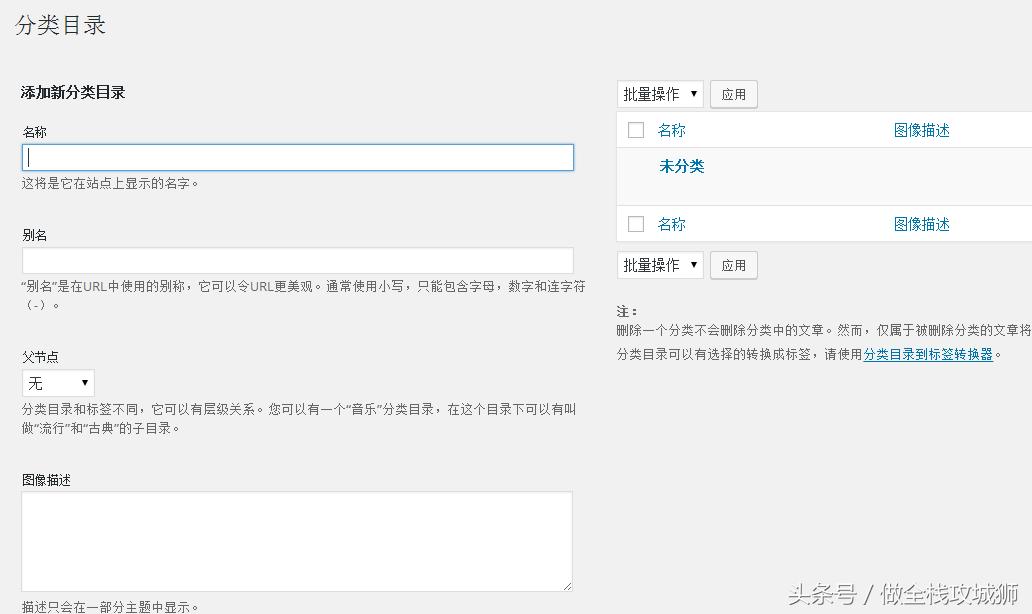The image size is (1032, 614).
Task: Sort categories by the top 名称 column
Action: point(671,129)
